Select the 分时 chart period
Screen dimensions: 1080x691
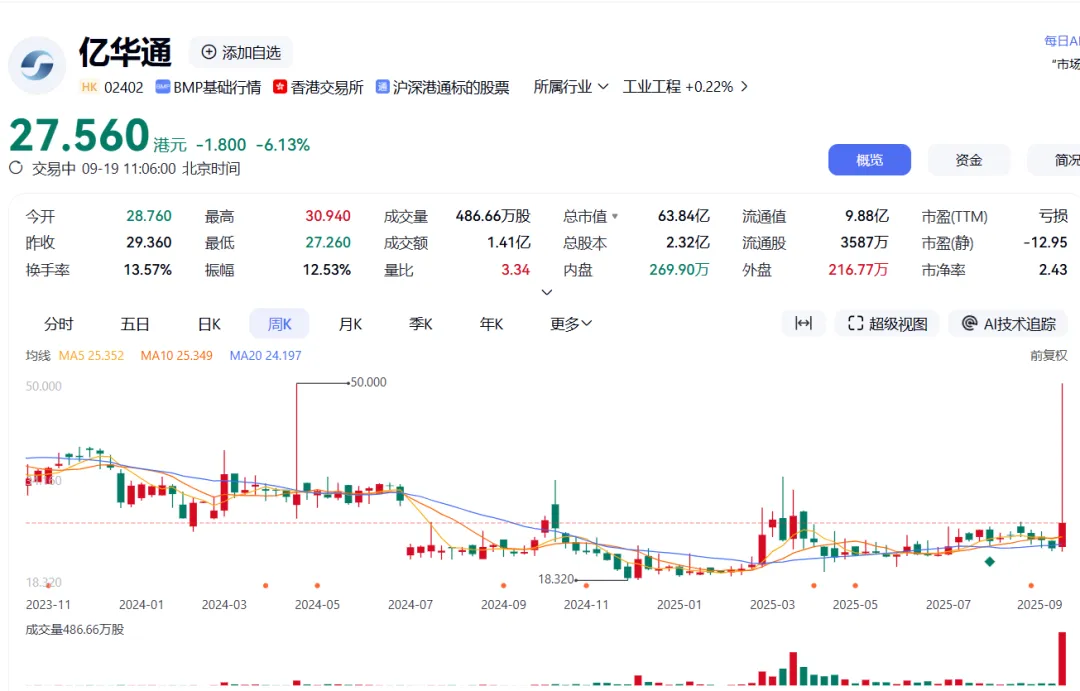pos(59,324)
